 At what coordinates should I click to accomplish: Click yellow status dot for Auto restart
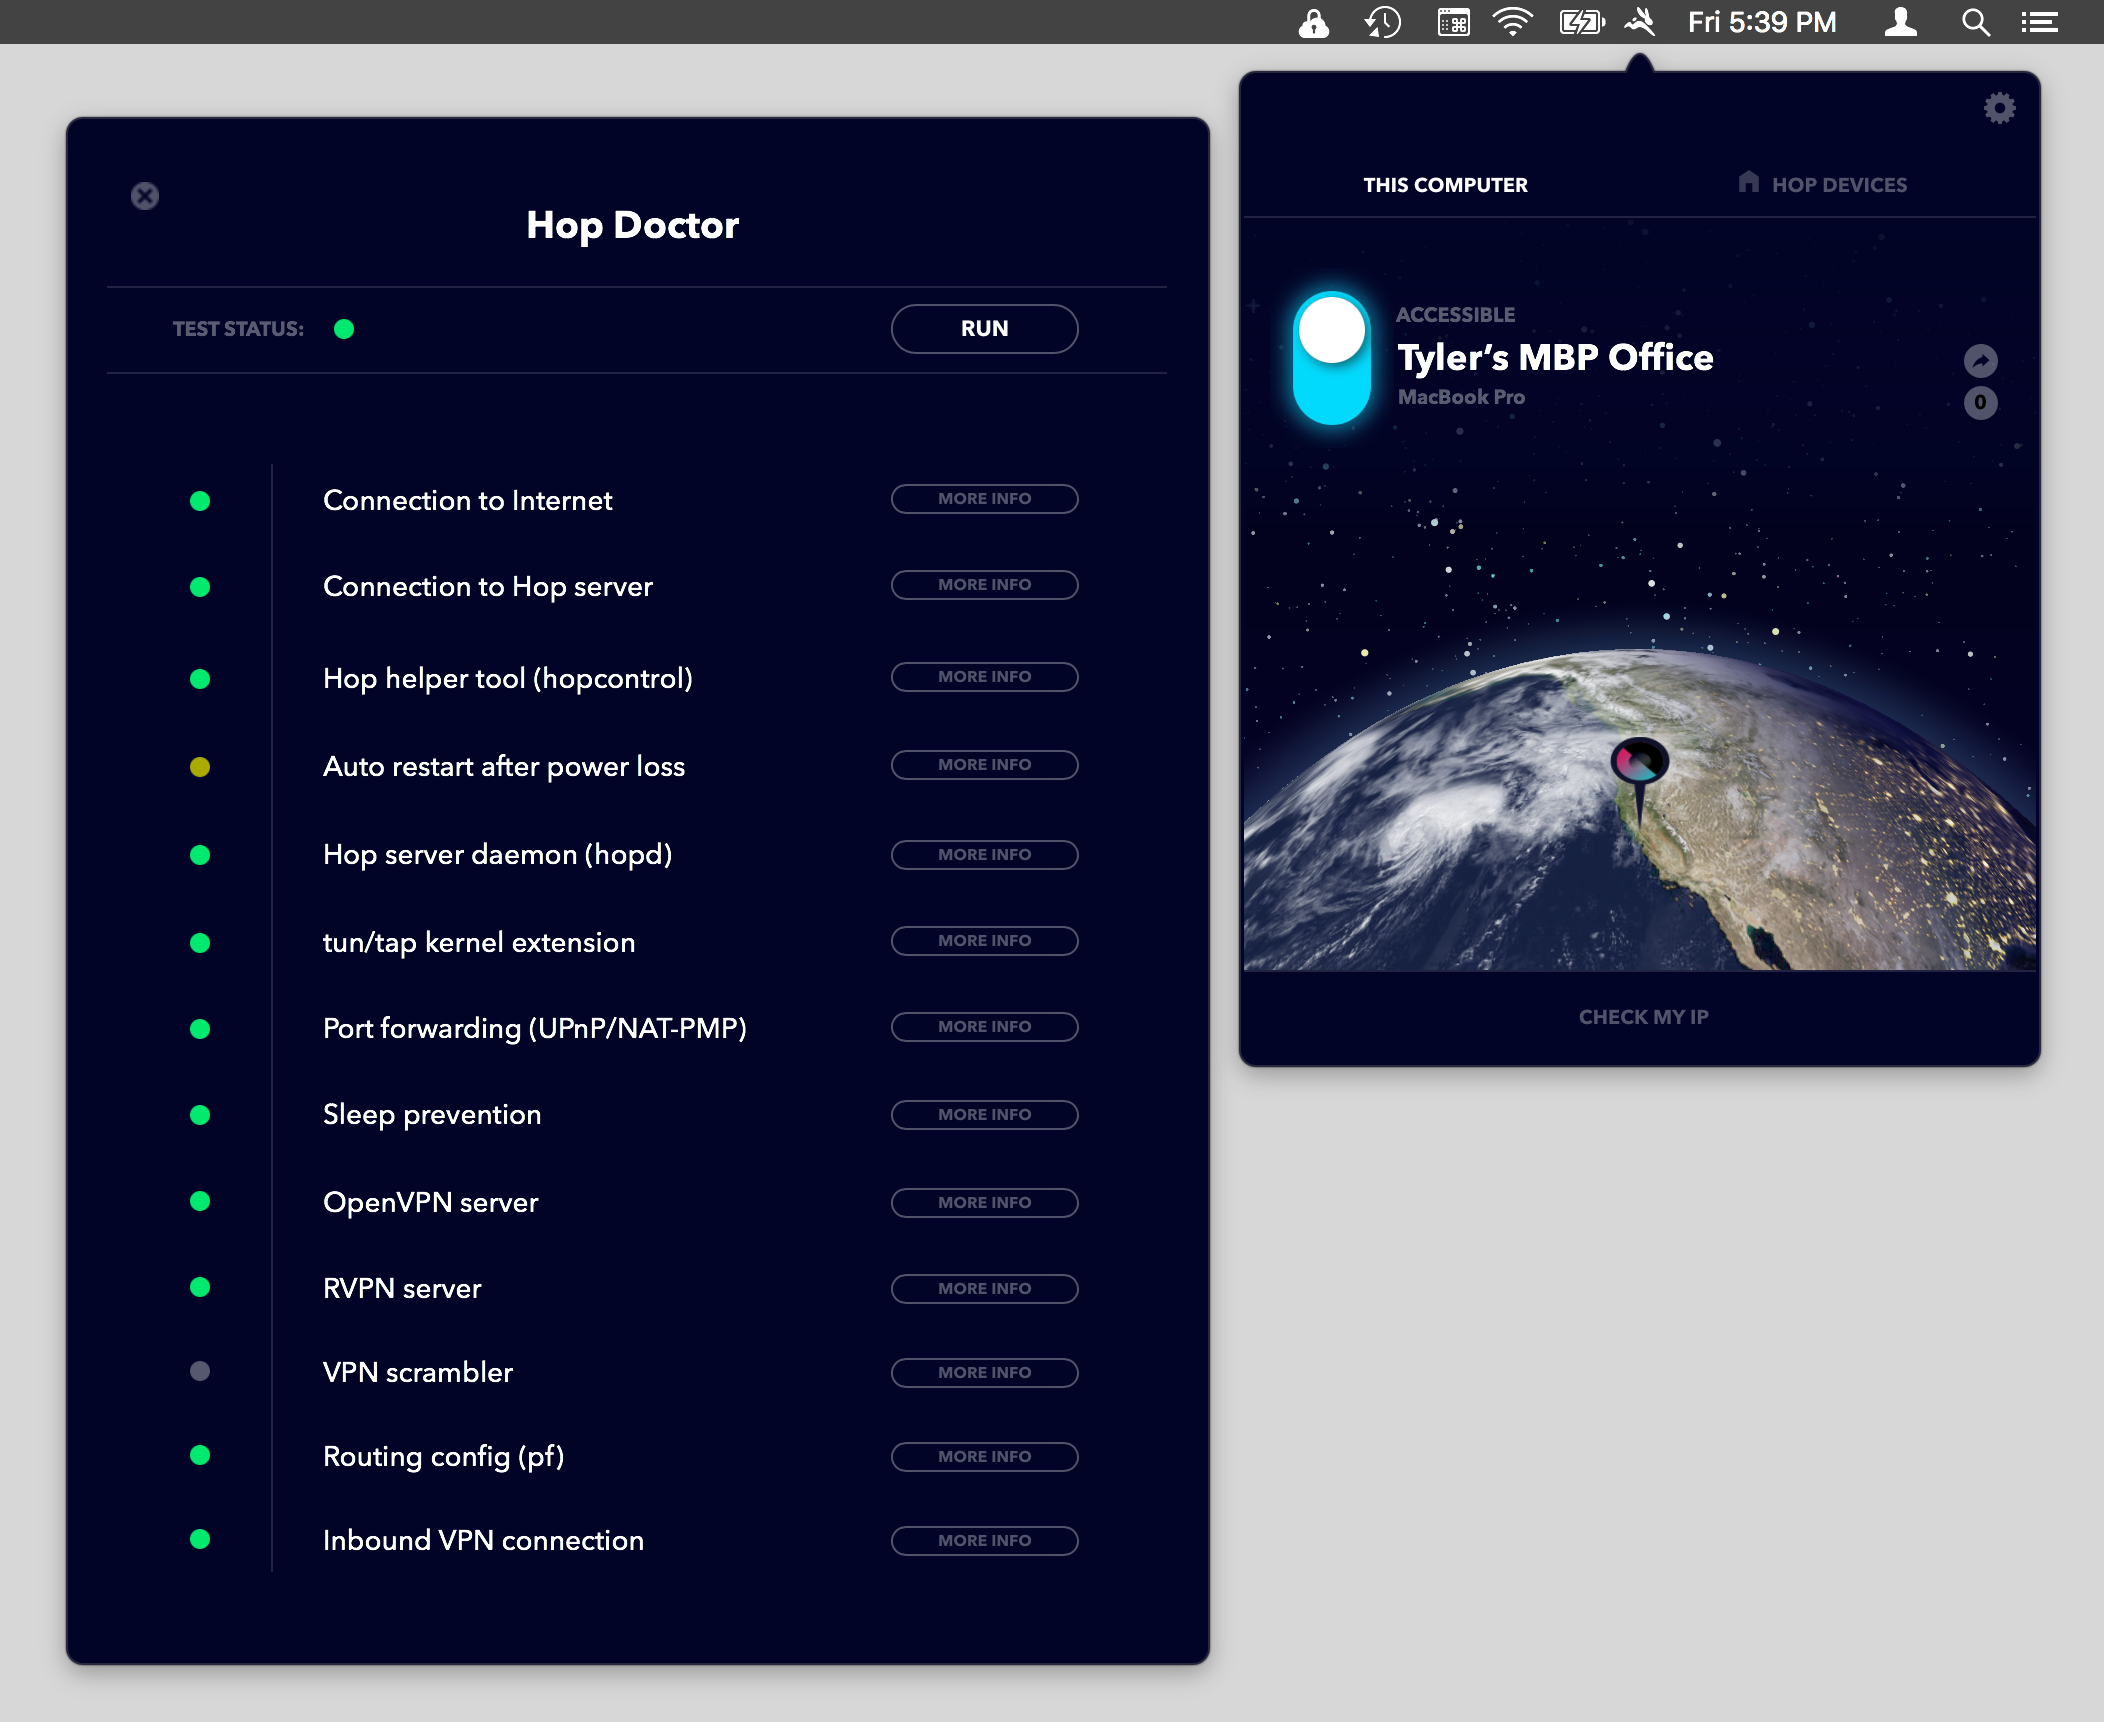point(200,767)
